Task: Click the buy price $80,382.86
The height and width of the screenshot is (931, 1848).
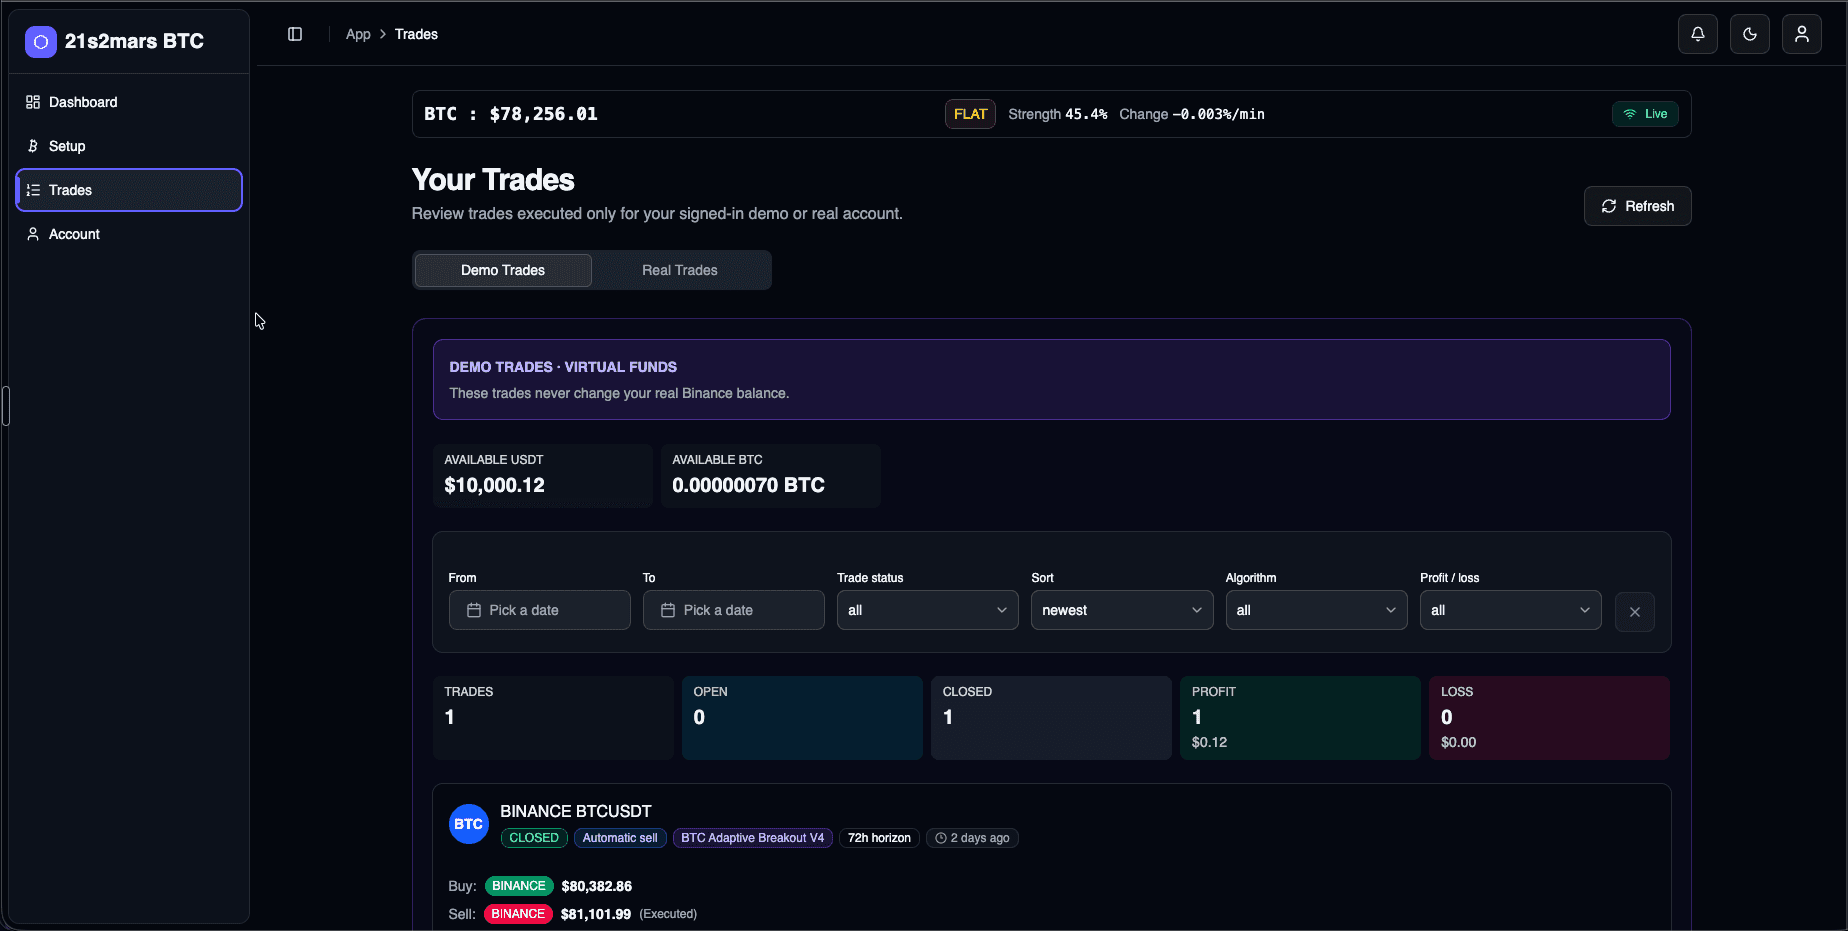Action: (597, 886)
